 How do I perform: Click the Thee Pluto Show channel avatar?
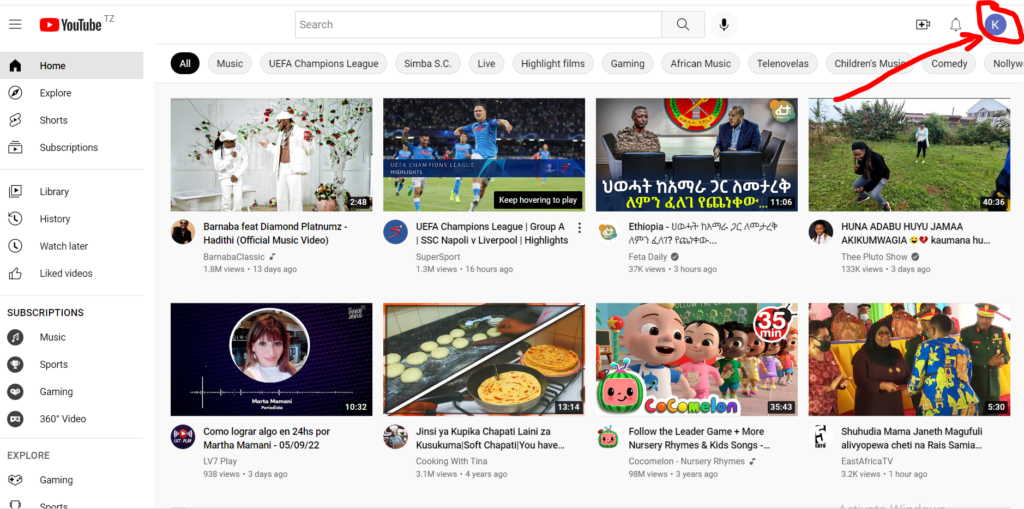pos(821,232)
